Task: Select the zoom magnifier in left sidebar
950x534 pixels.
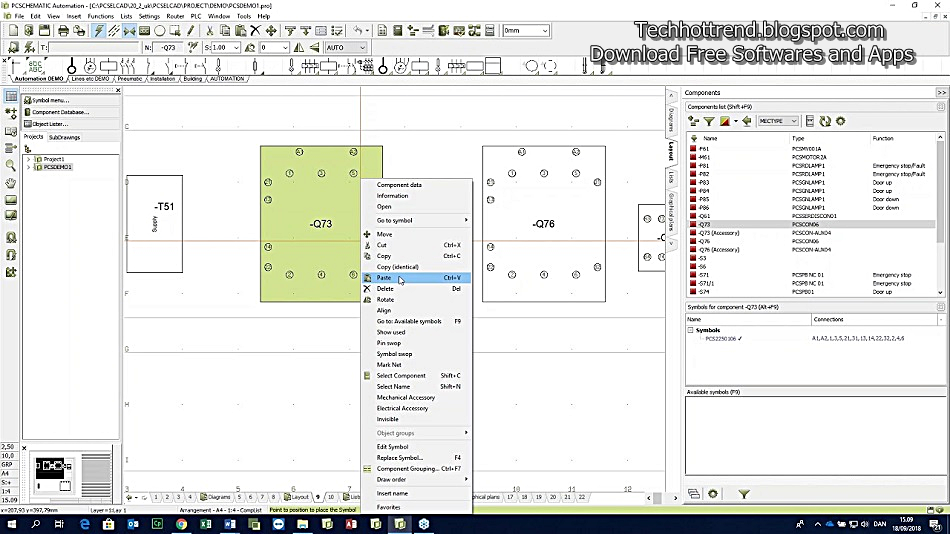Action: pyautogui.click(x=11, y=165)
